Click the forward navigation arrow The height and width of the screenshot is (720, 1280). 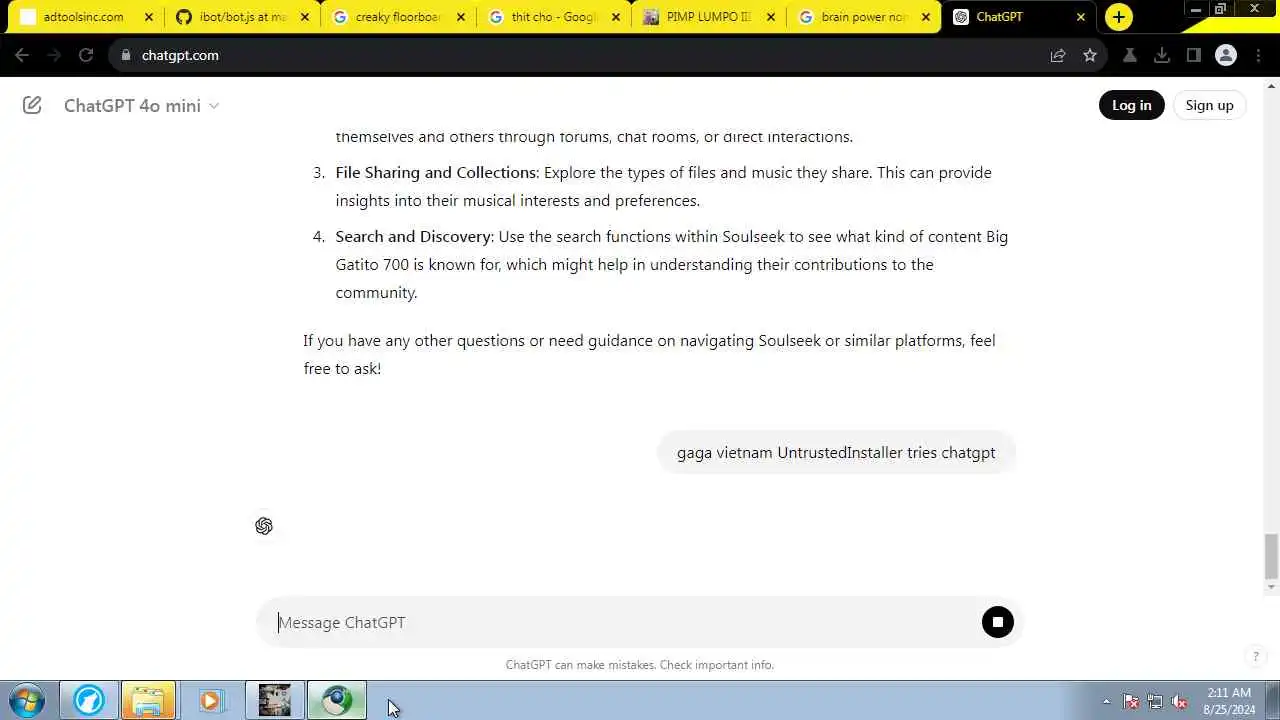[54, 55]
